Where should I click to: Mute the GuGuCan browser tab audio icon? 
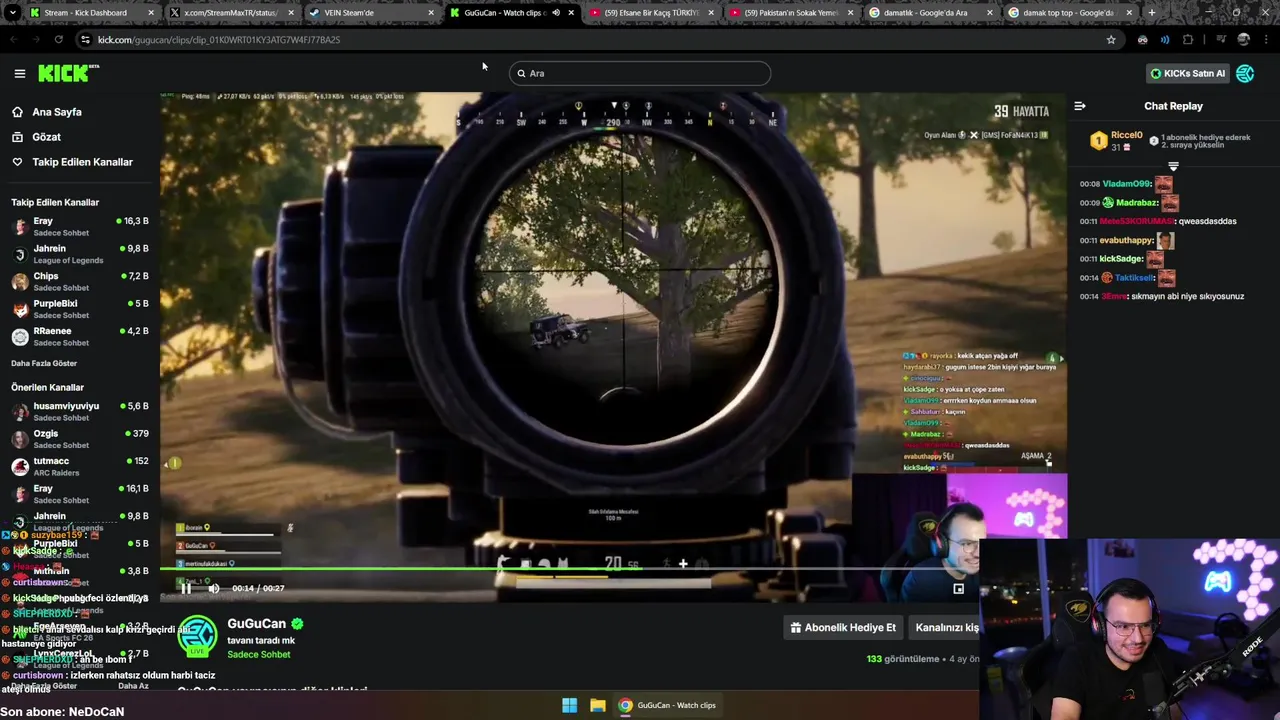click(556, 13)
